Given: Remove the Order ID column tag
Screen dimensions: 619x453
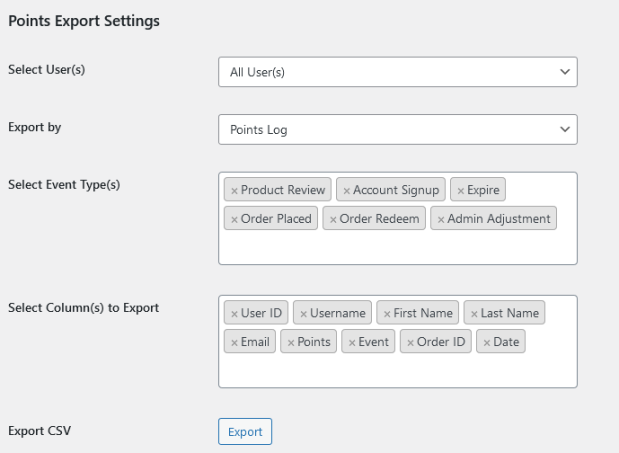Looking at the screenshot, I should click(x=410, y=342).
